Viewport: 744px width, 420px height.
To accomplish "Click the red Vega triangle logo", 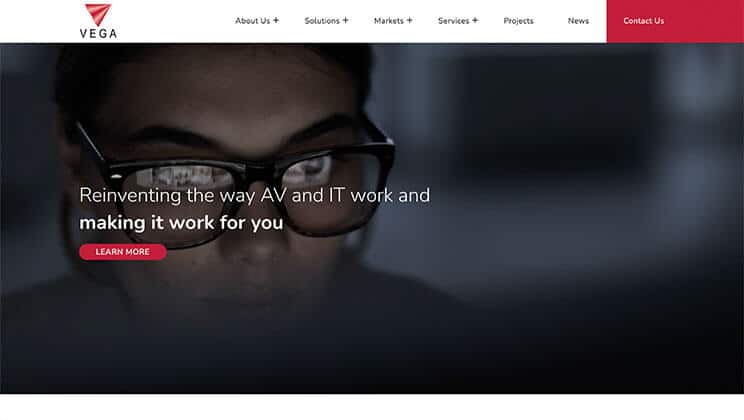I will tap(98, 14).
